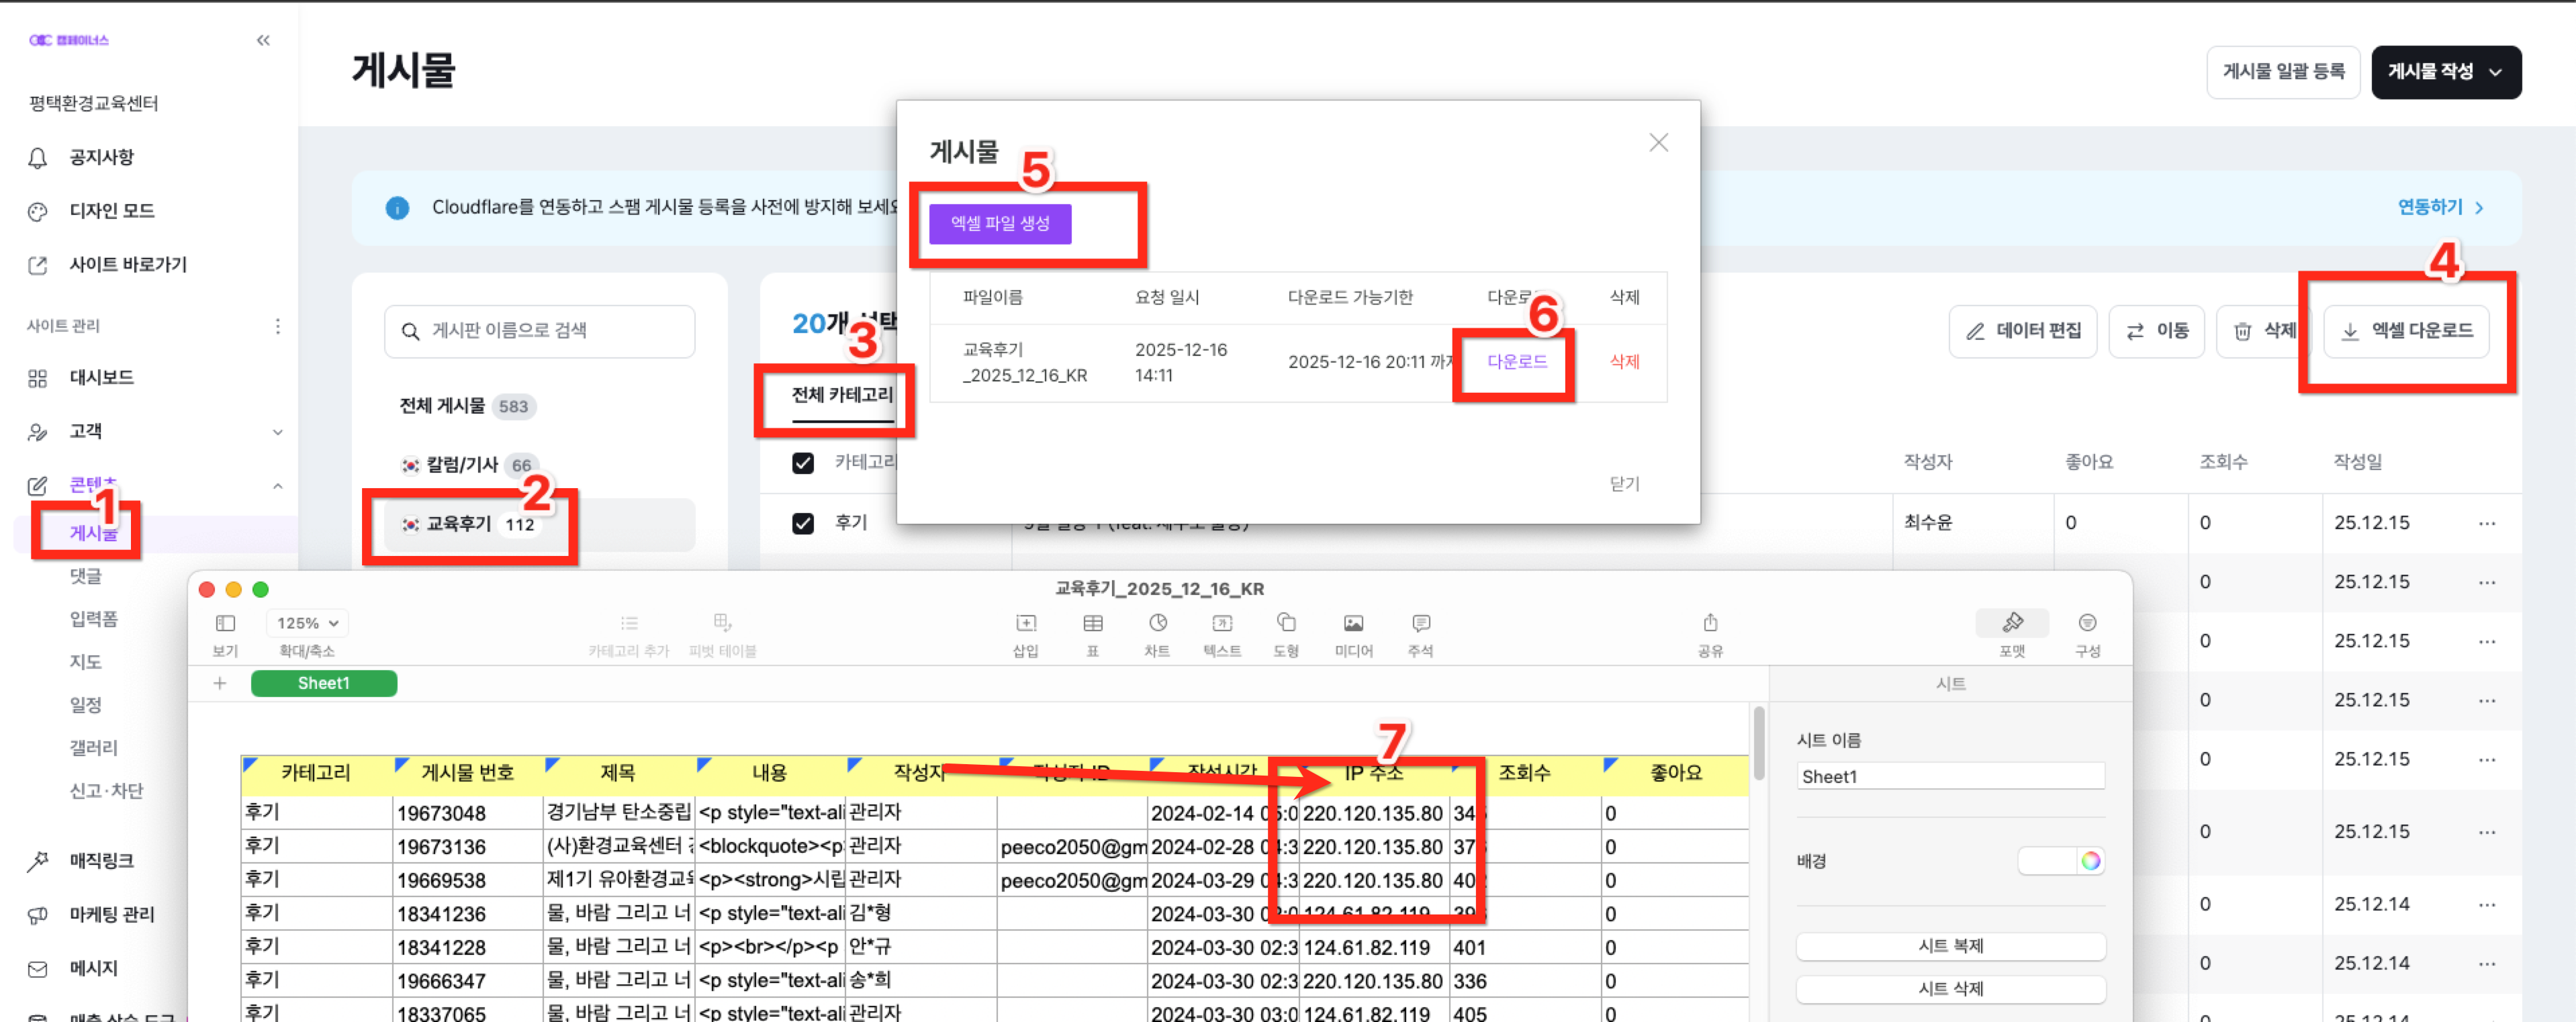Viewport: 2576px width, 1022px height.
Task: Click the notice bell icon (공지사항)
Action: pos(38,158)
